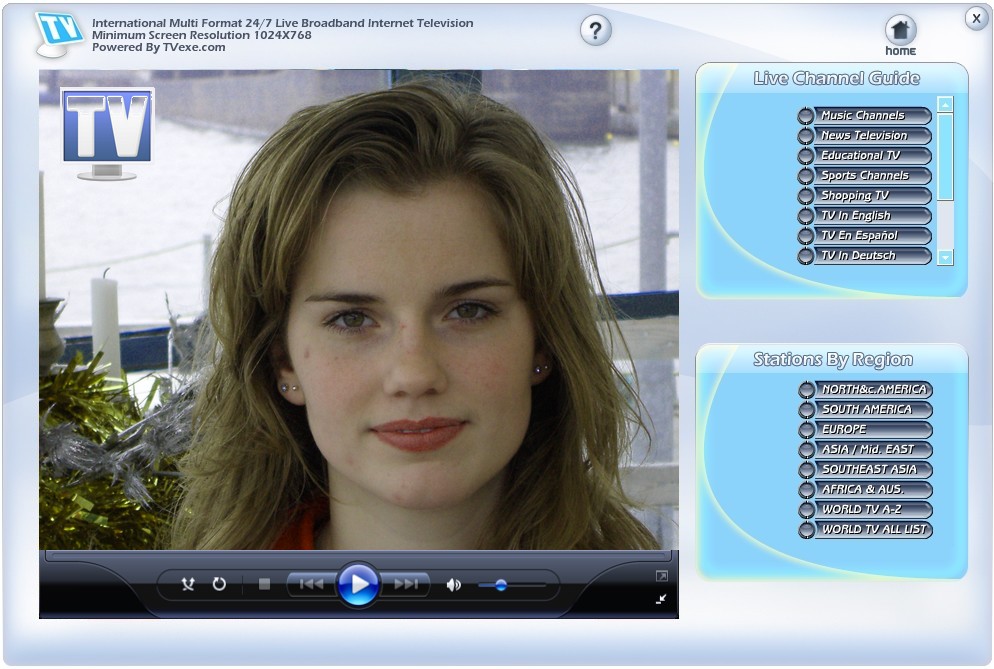Click the play button
This screenshot has width=994, height=669.
point(359,586)
